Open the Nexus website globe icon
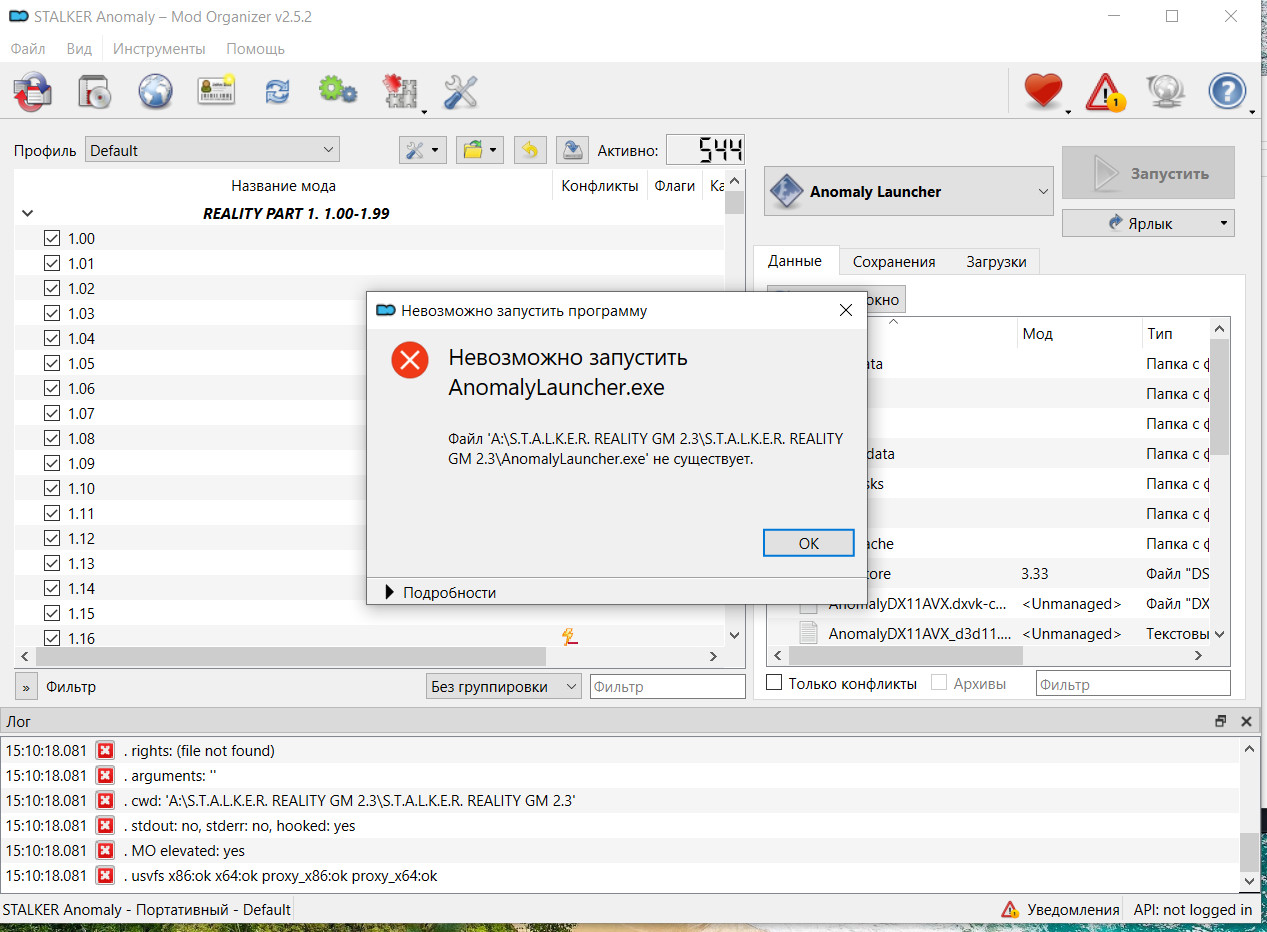Image resolution: width=1267 pixels, height=932 pixels. [155, 93]
